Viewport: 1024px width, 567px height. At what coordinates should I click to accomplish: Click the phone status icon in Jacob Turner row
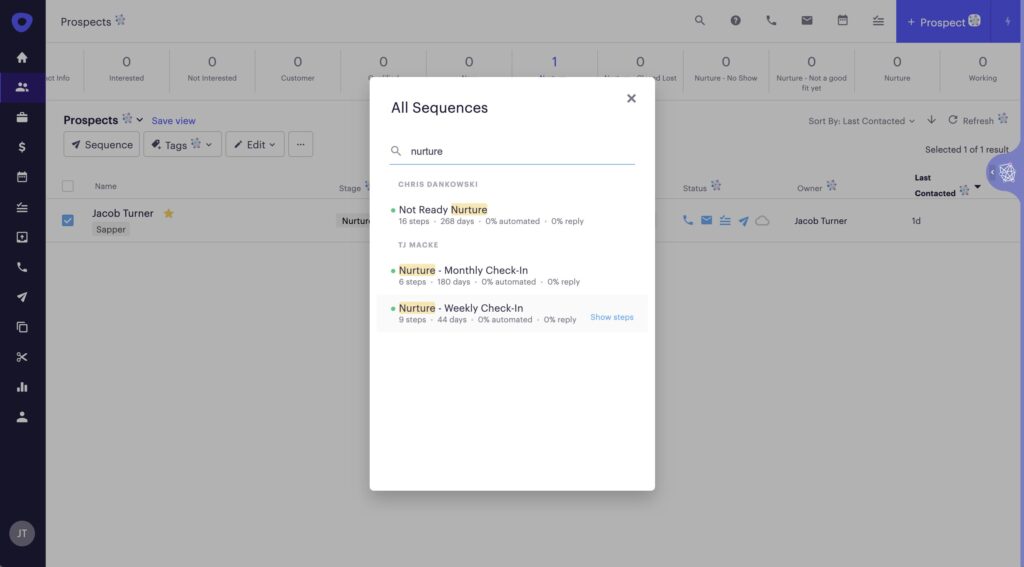tap(688, 221)
